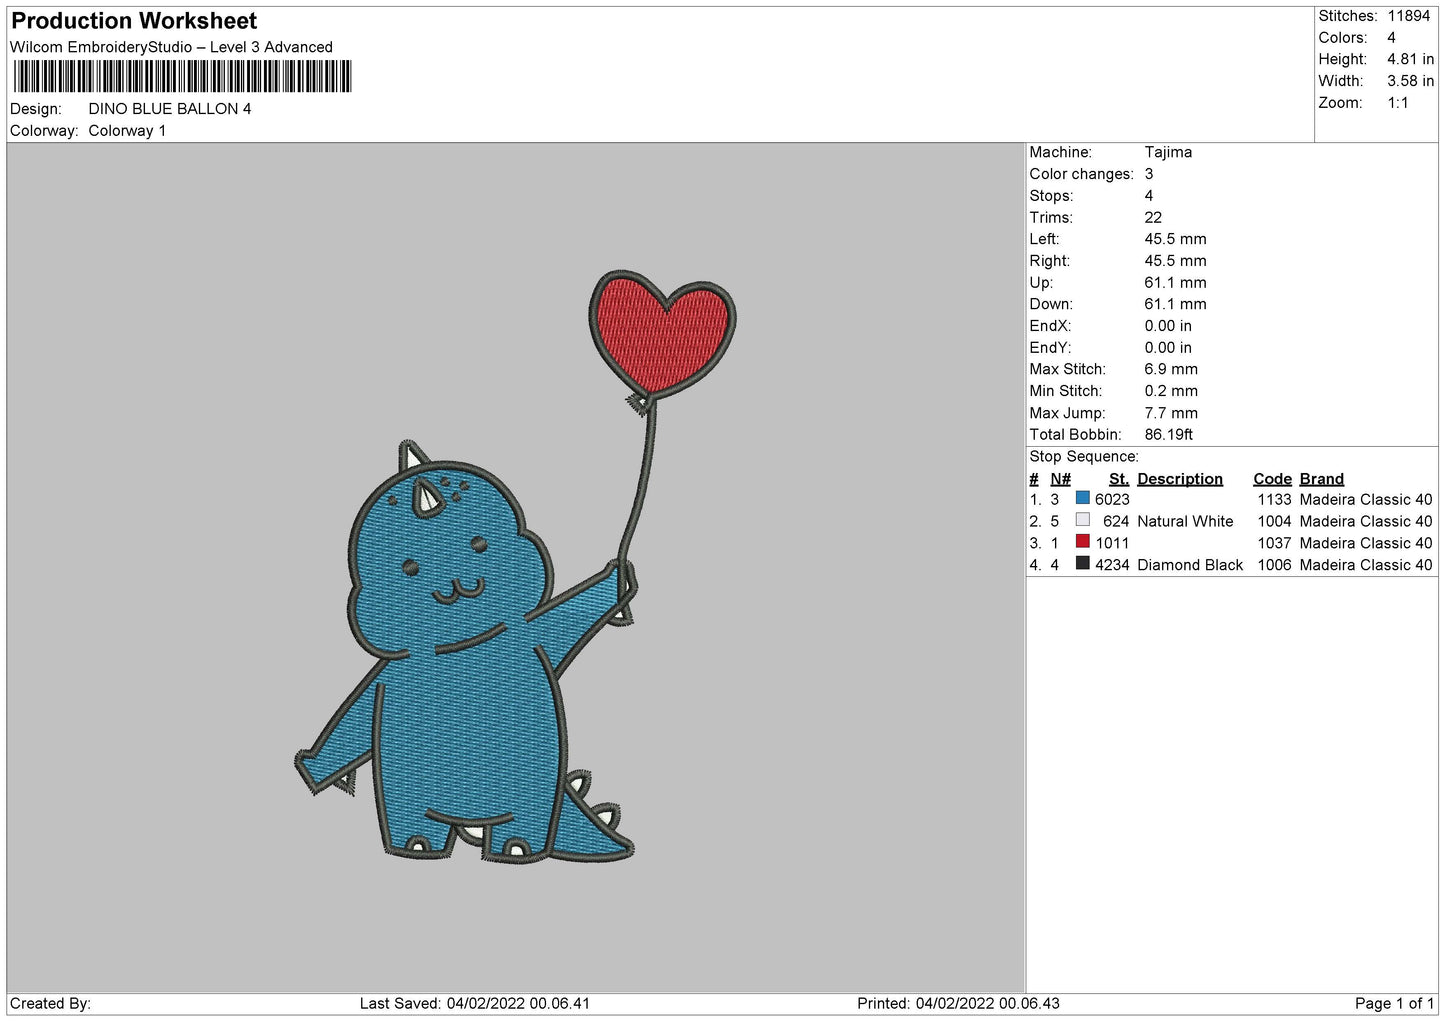The height and width of the screenshot is (1021, 1445).
Task: Click the St. column header
Action: [1118, 479]
